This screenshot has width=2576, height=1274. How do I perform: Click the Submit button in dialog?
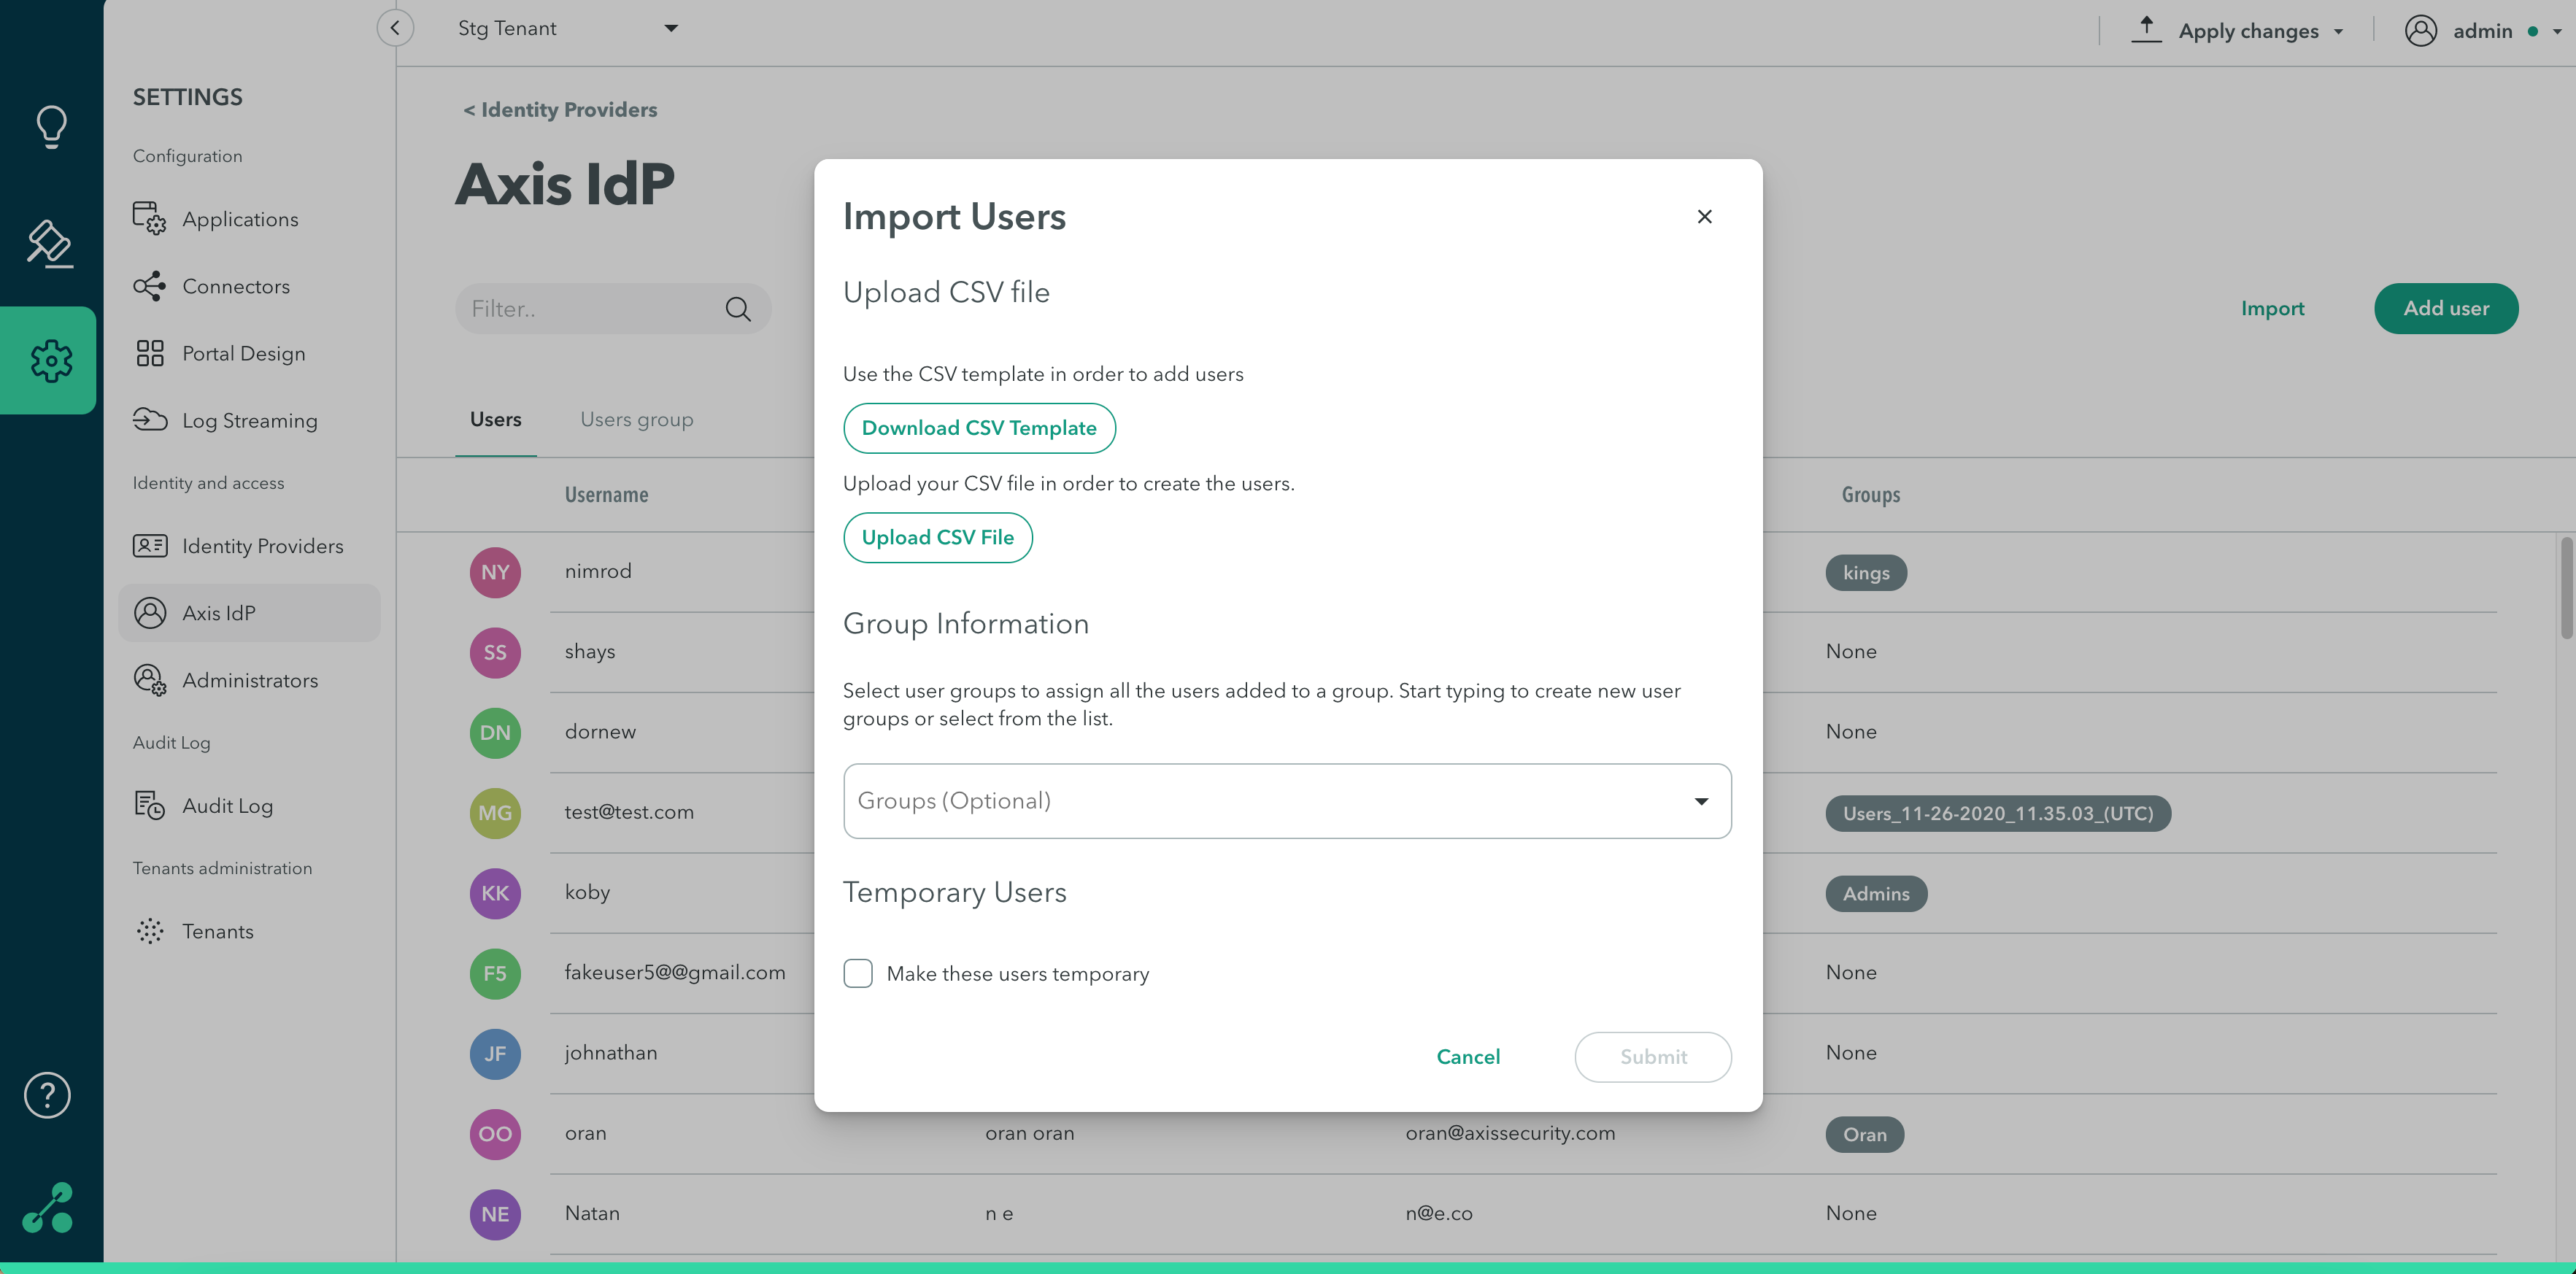[x=1653, y=1056]
